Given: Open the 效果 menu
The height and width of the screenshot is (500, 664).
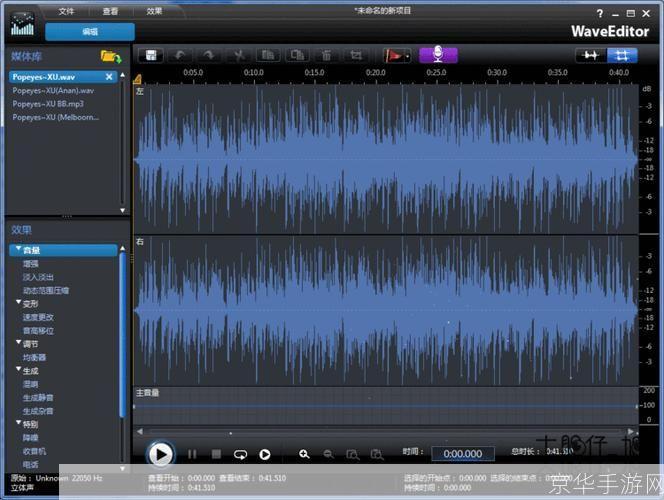Looking at the screenshot, I should (x=154, y=11).
